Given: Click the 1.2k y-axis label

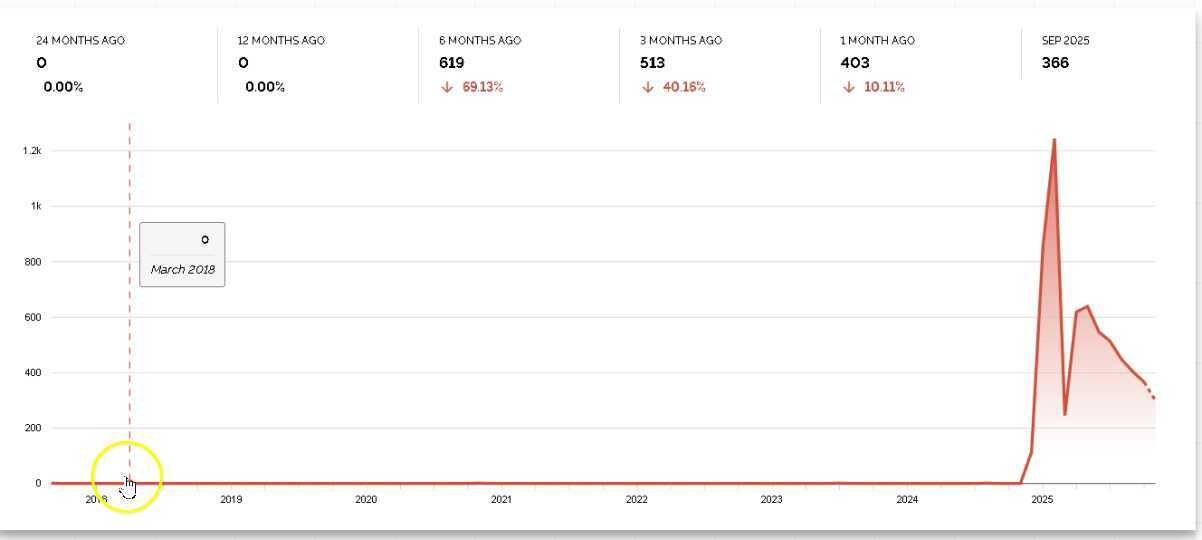Looking at the screenshot, I should [32, 151].
